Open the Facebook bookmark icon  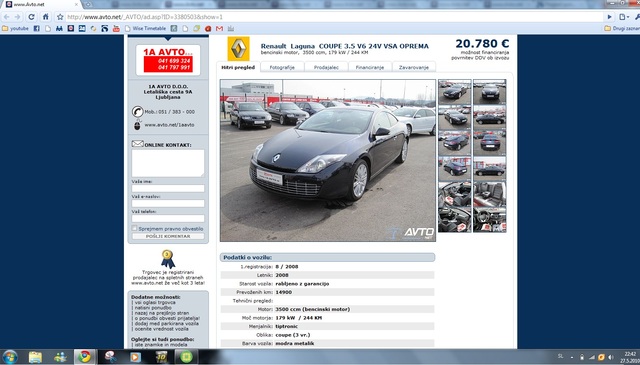(x=36, y=29)
